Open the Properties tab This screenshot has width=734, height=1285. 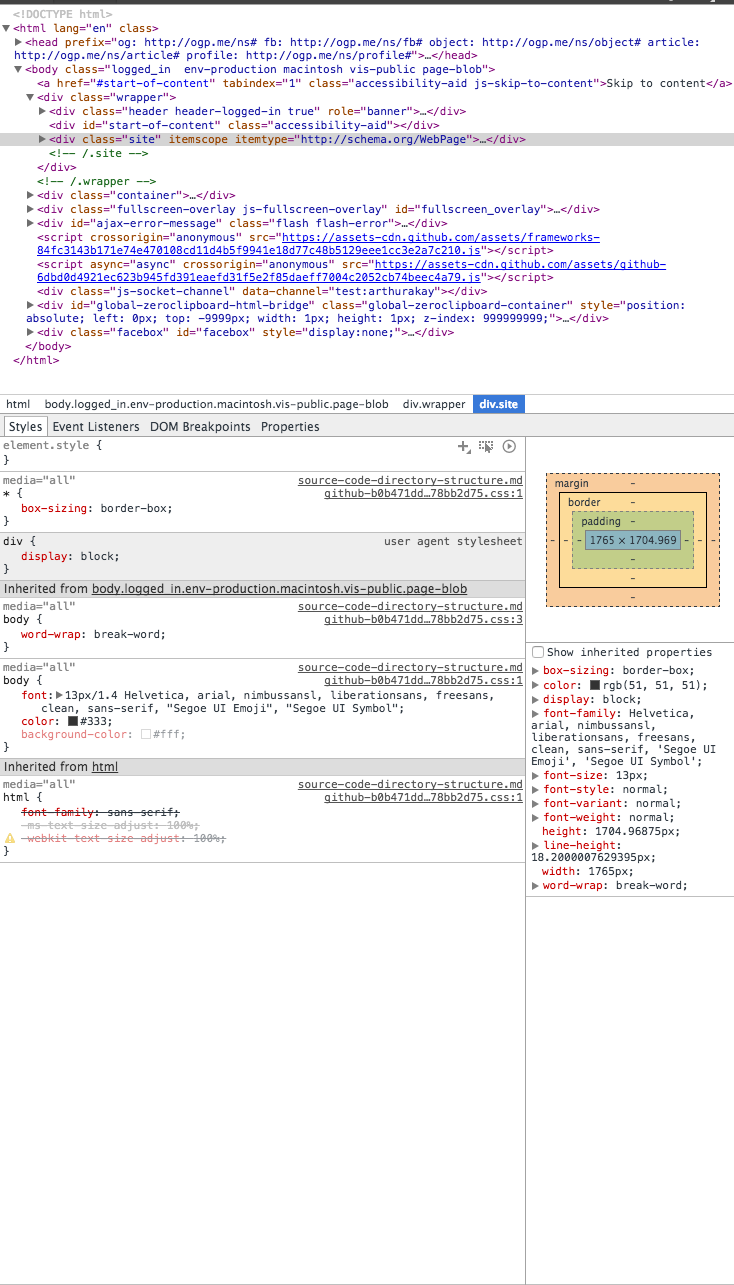click(x=290, y=427)
